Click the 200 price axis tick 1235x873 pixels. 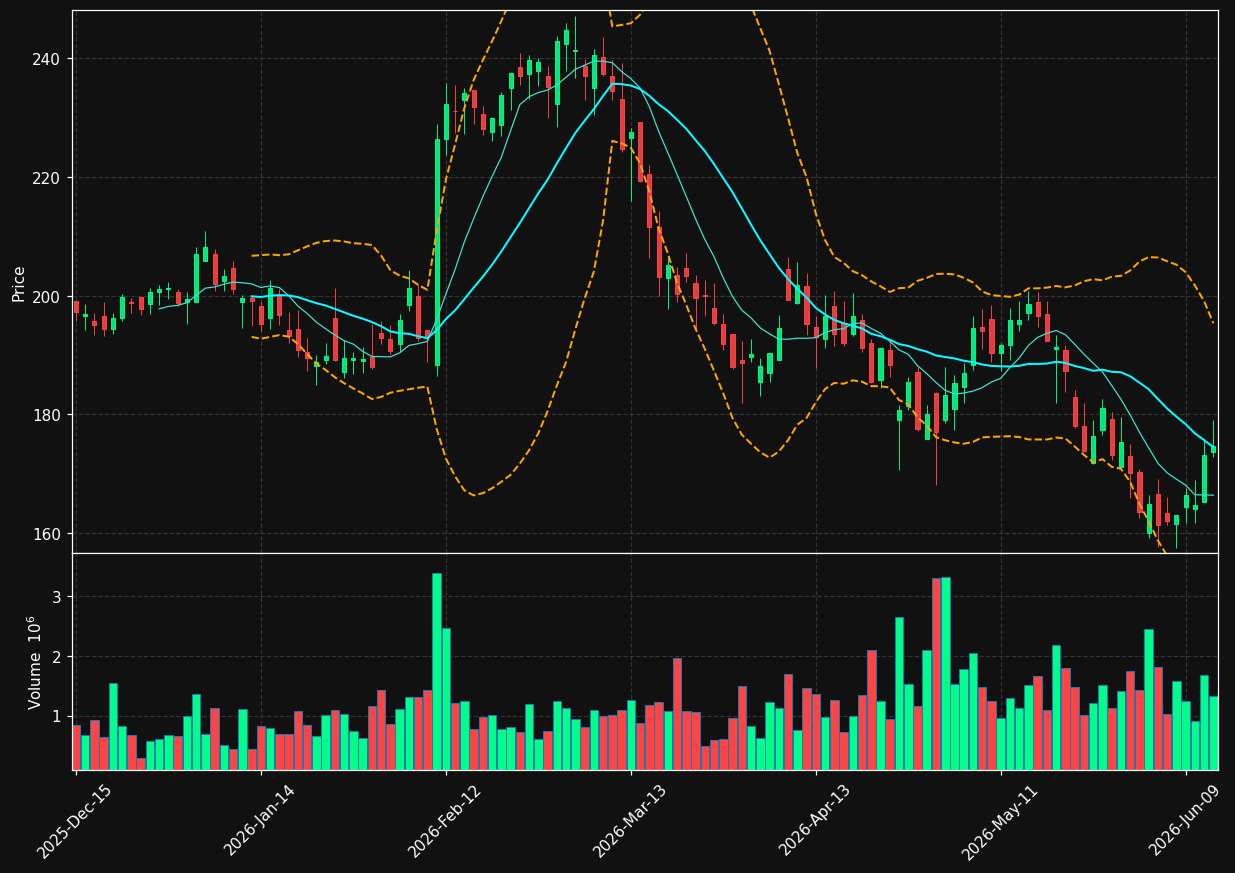click(46, 297)
